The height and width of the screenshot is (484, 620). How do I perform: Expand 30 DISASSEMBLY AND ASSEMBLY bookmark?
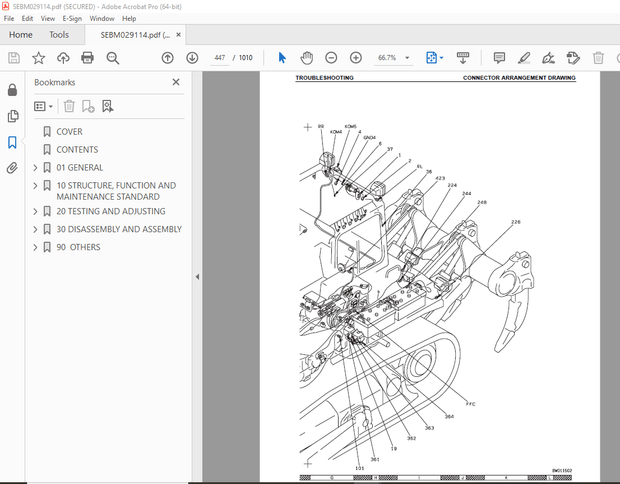coord(35,229)
